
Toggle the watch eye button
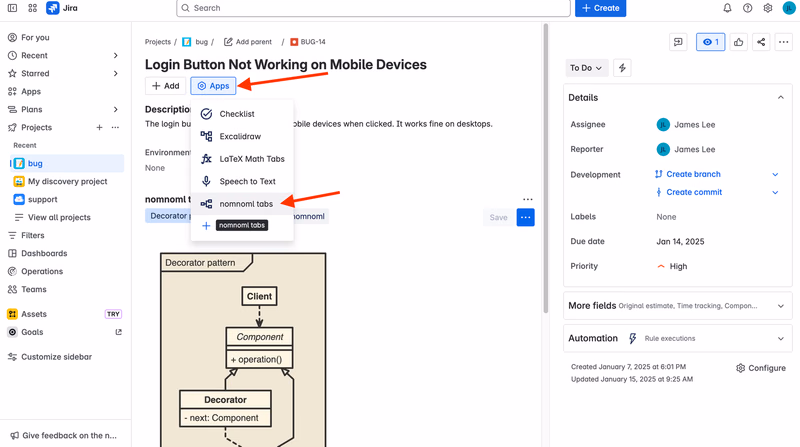pos(711,42)
